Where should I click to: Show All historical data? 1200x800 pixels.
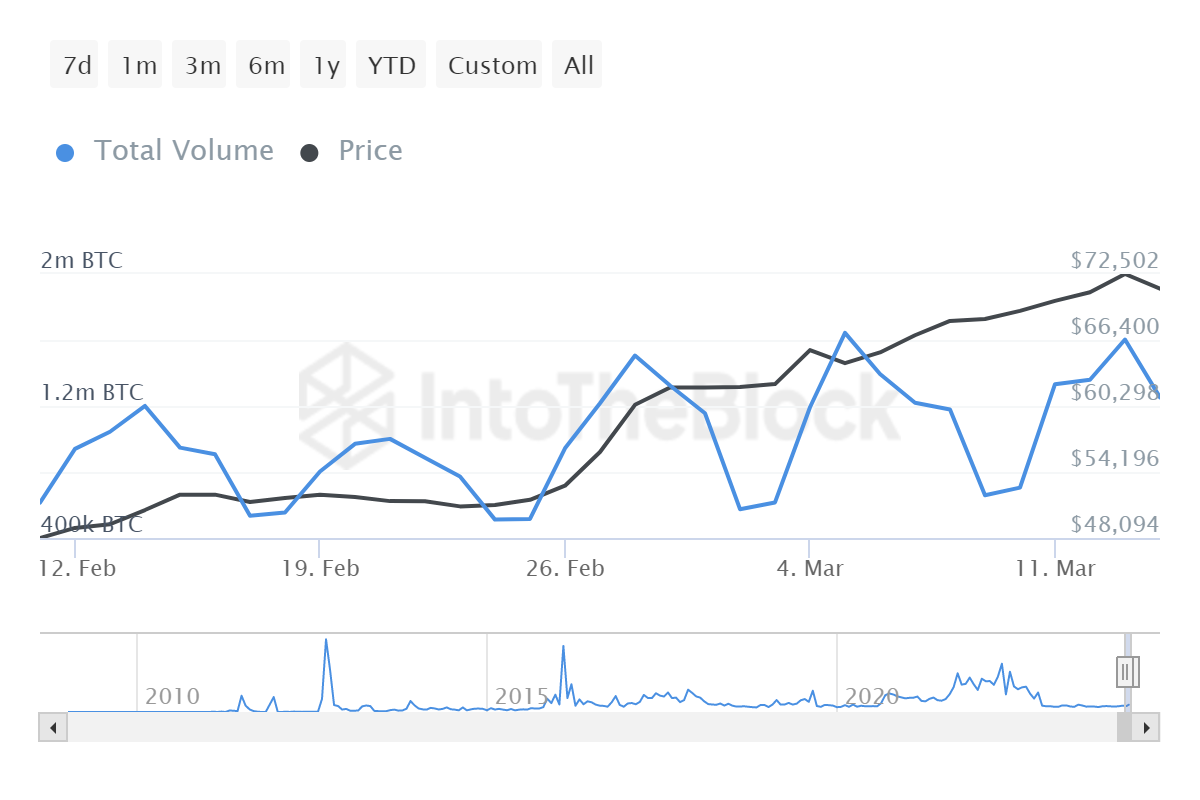pyautogui.click(x=578, y=66)
